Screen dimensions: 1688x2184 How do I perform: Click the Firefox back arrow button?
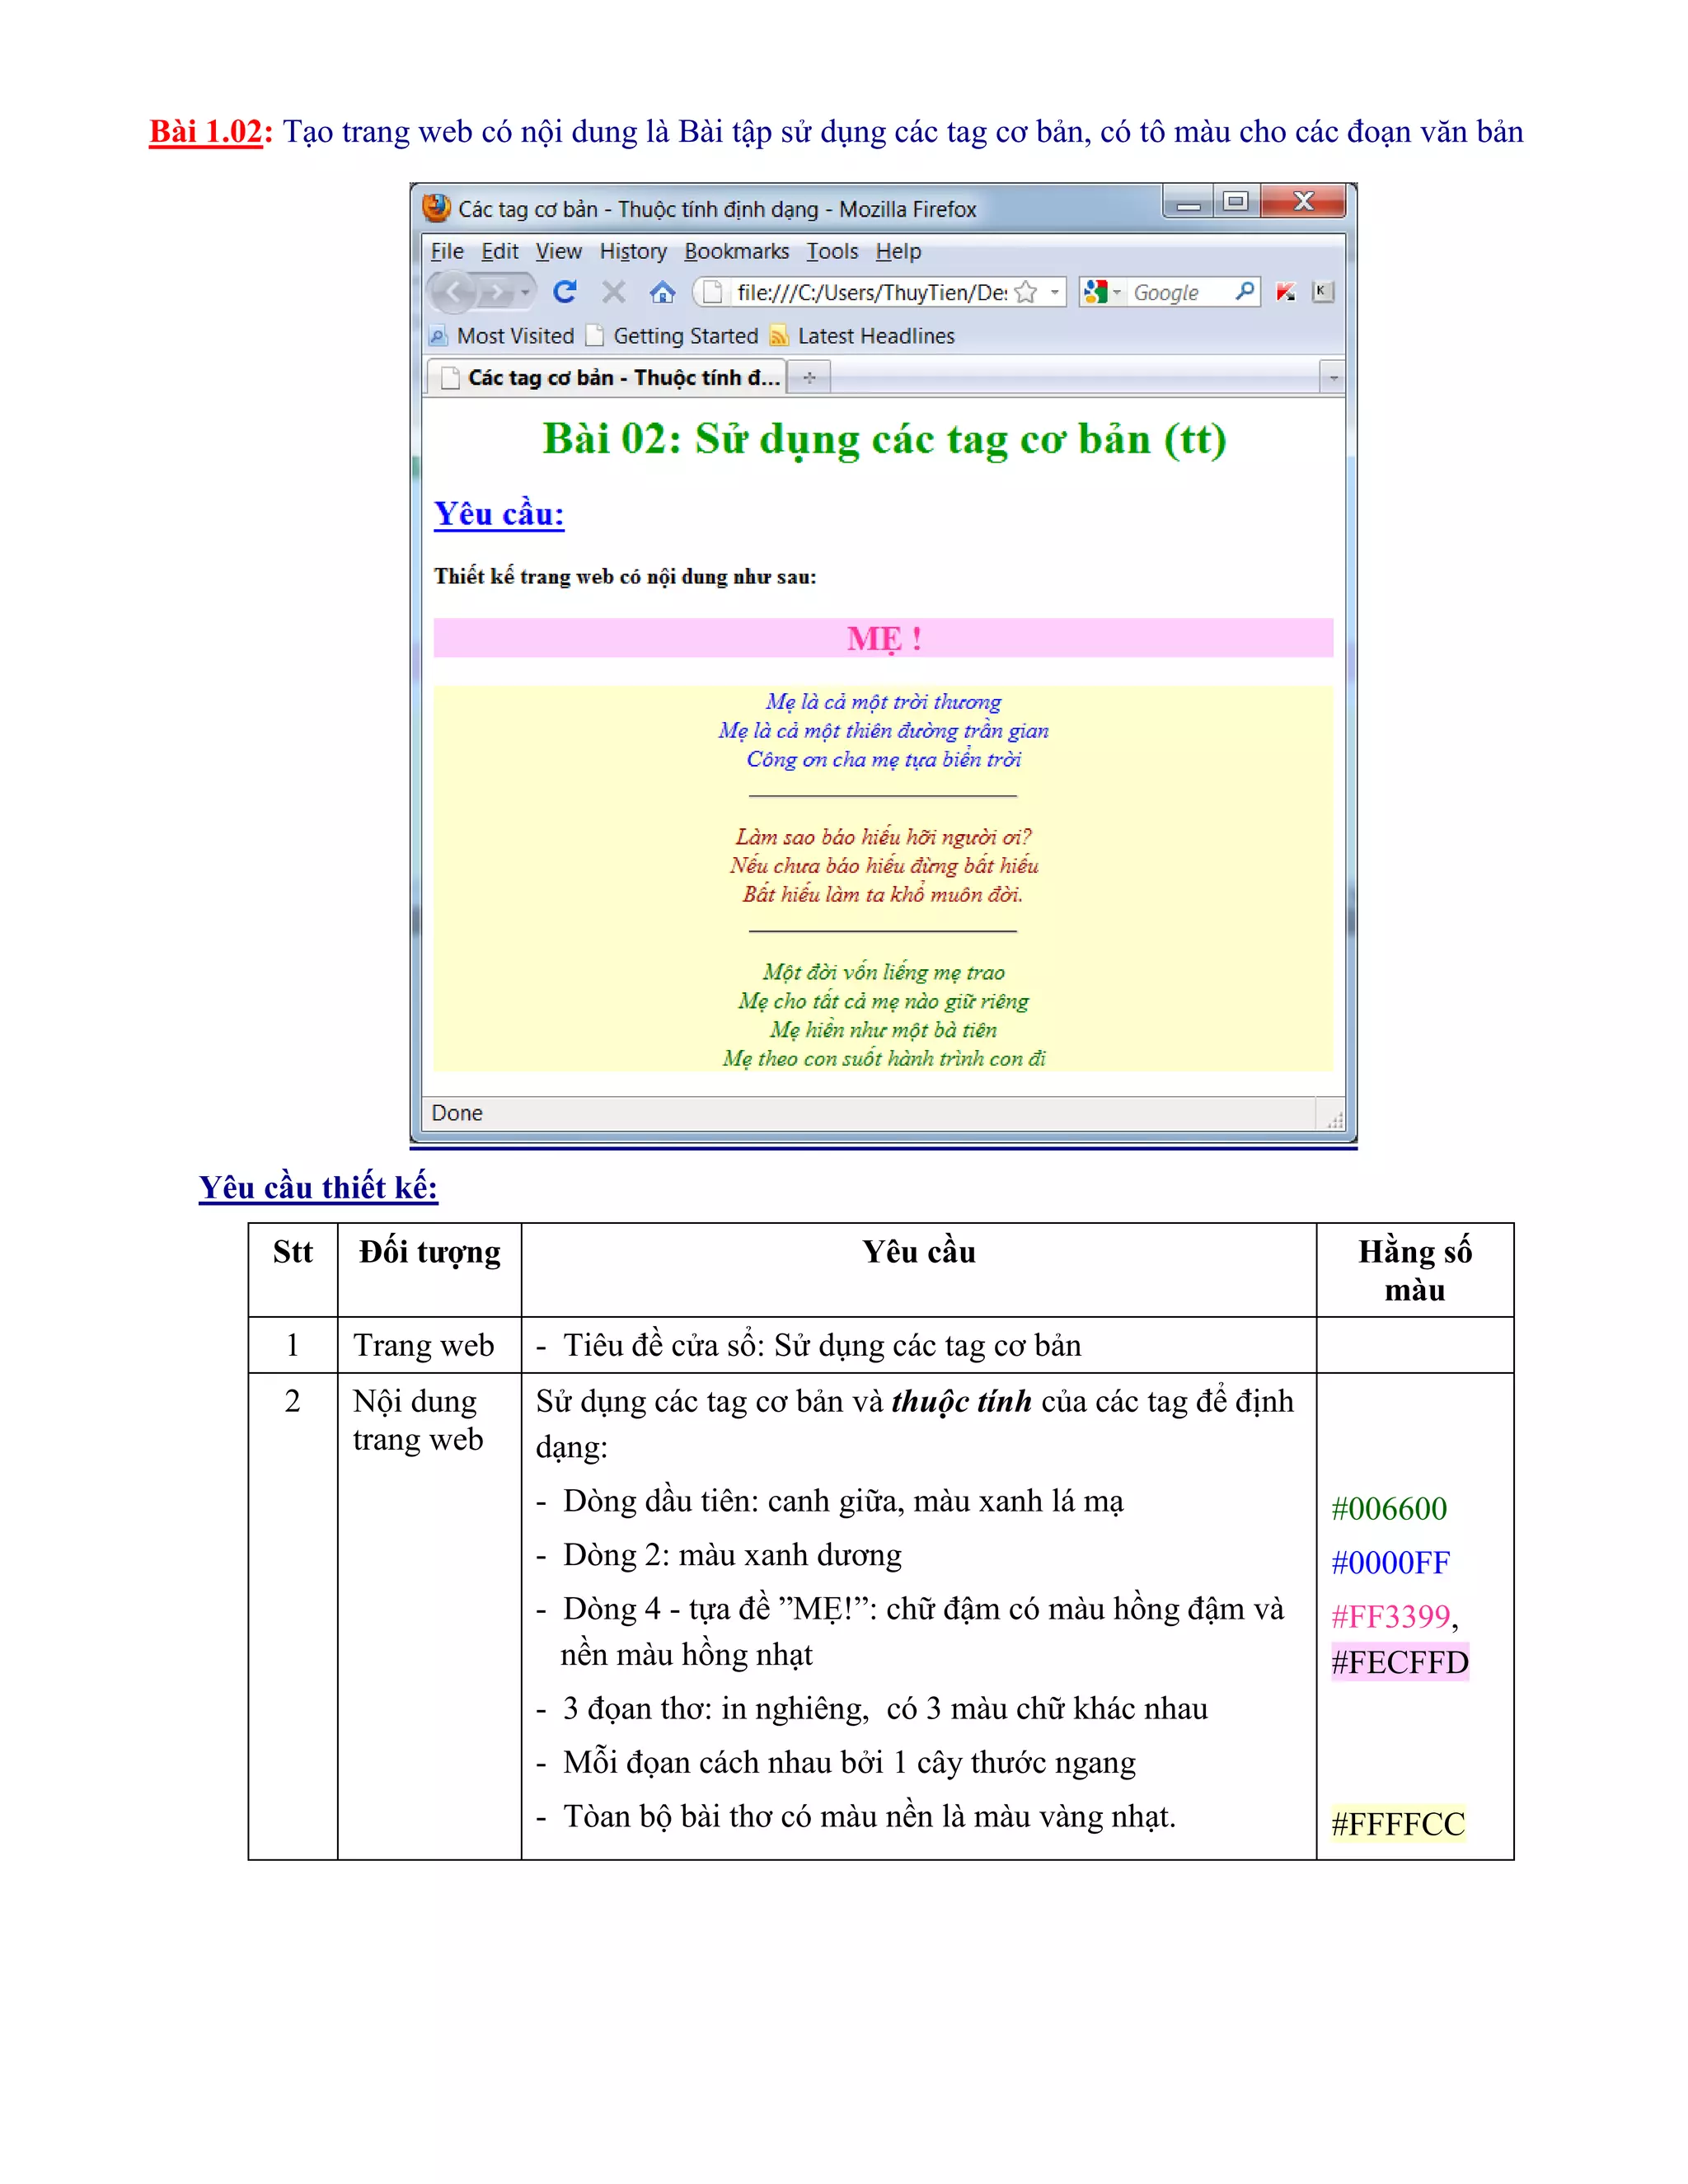tap(453, 292)
